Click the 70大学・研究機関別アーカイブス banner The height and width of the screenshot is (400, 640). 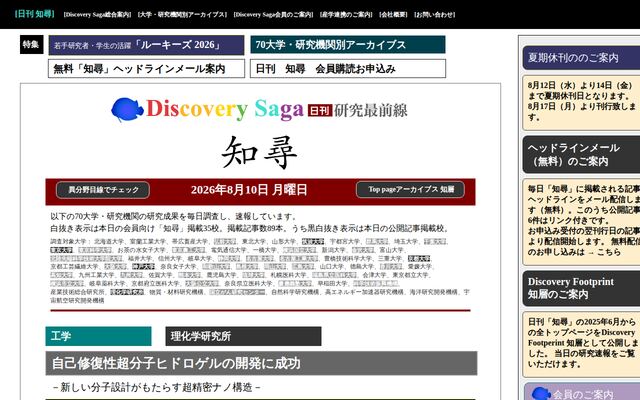click(348, 44)
